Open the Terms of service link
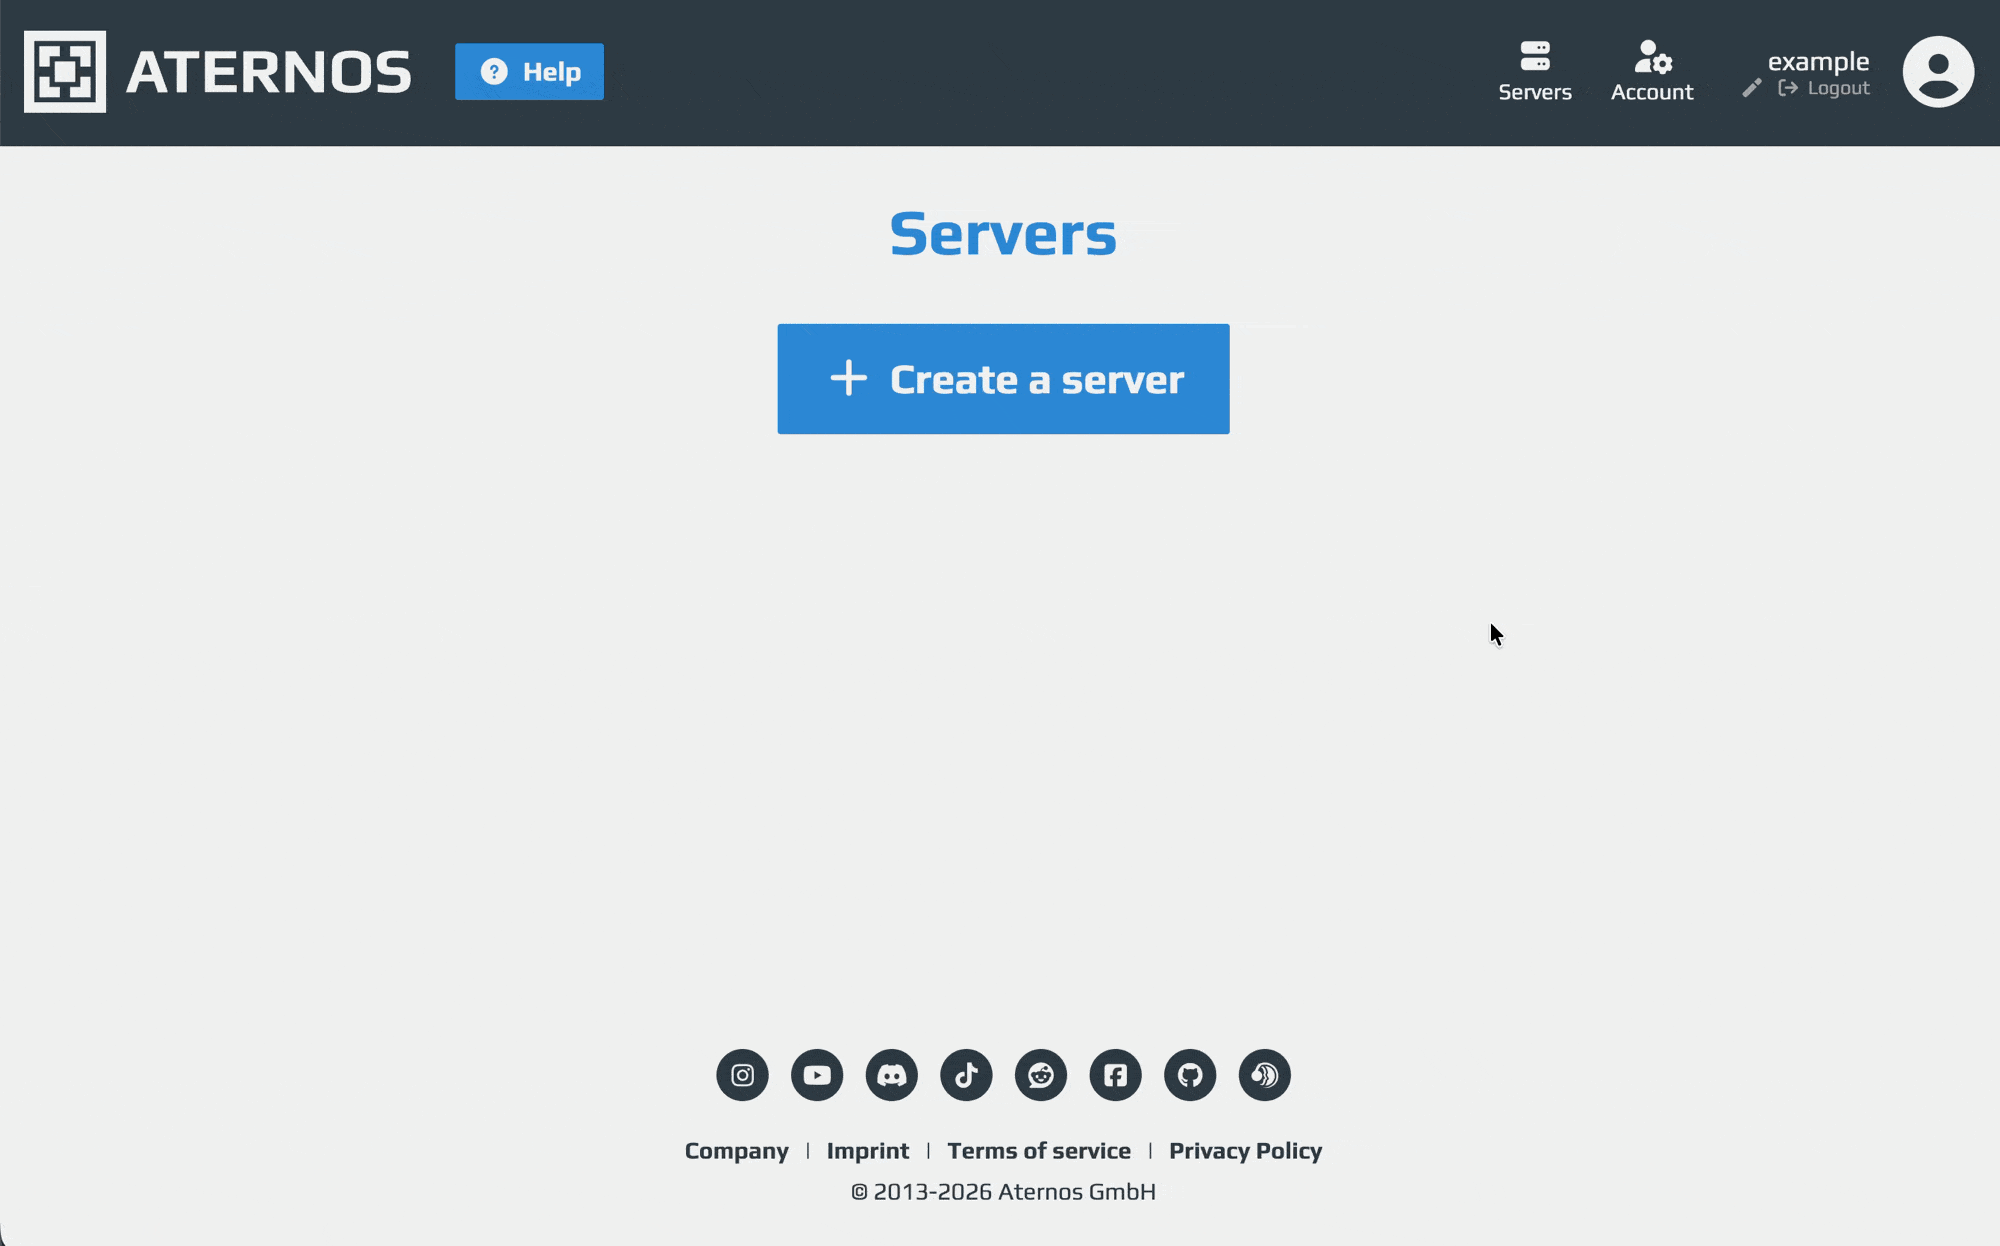2000x1246 pixels. point(1039,1151)
